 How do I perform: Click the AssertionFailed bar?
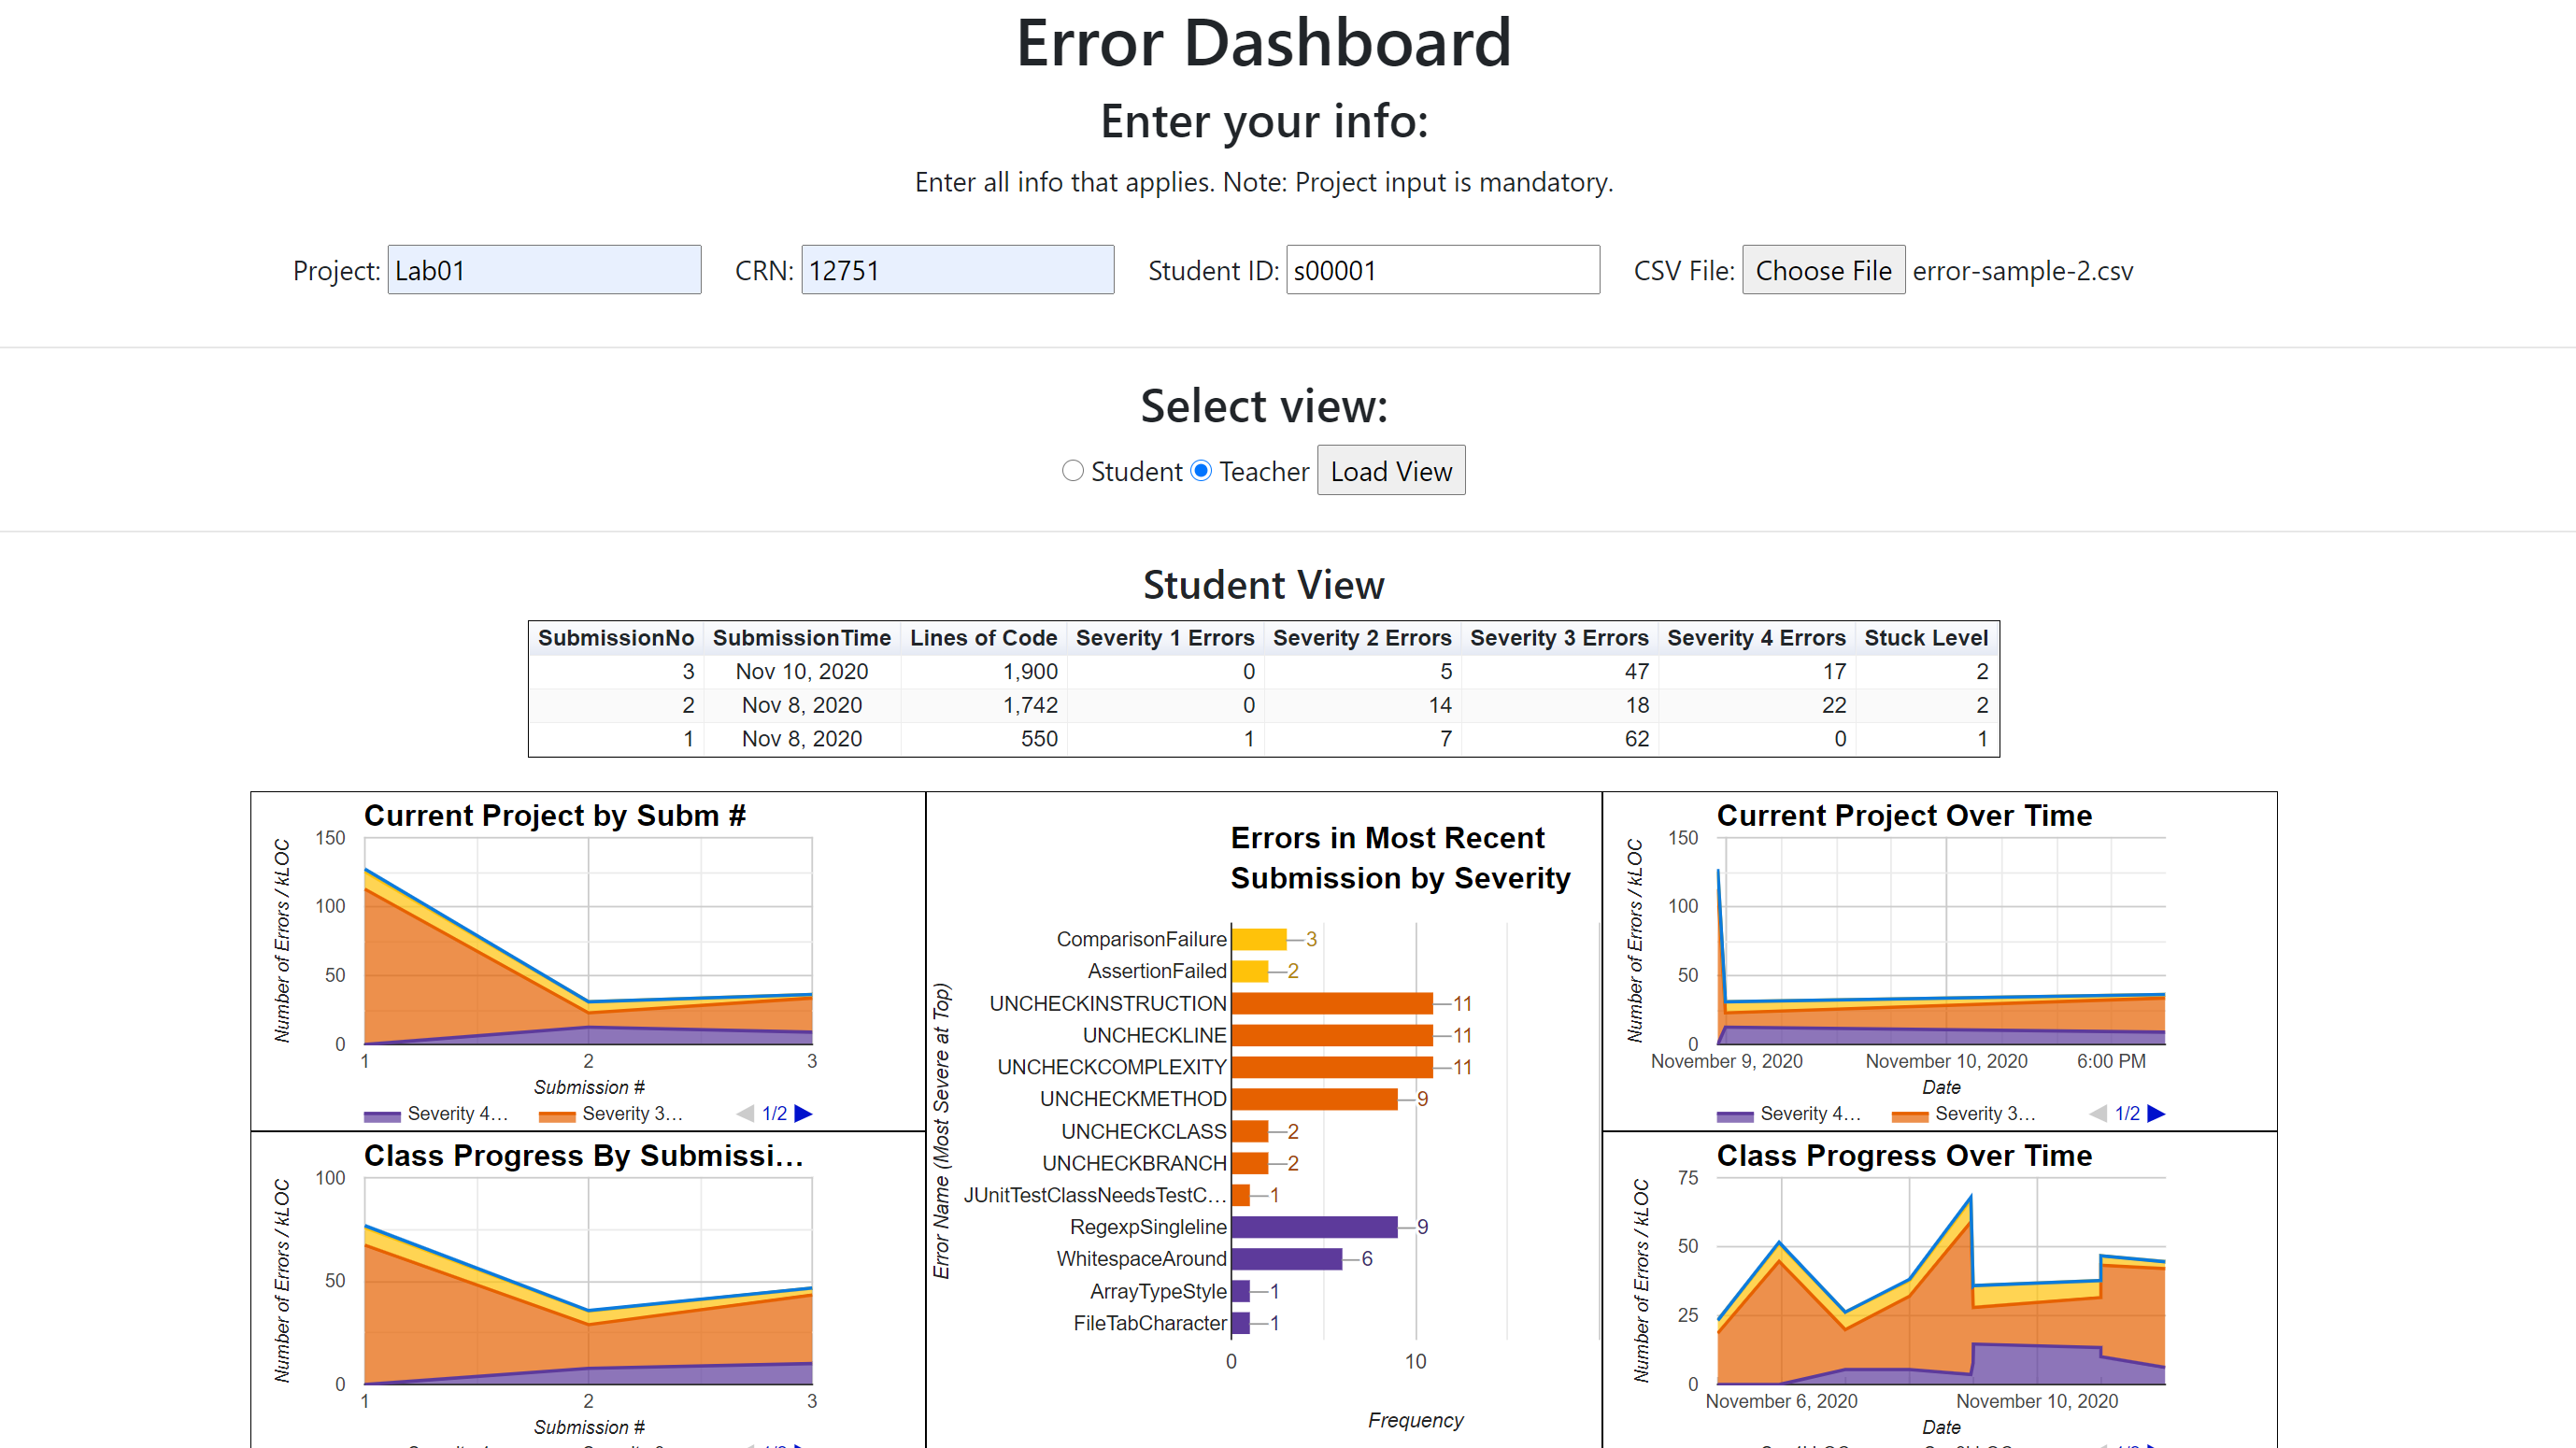pyautogui.click(x=1250, y=971)
